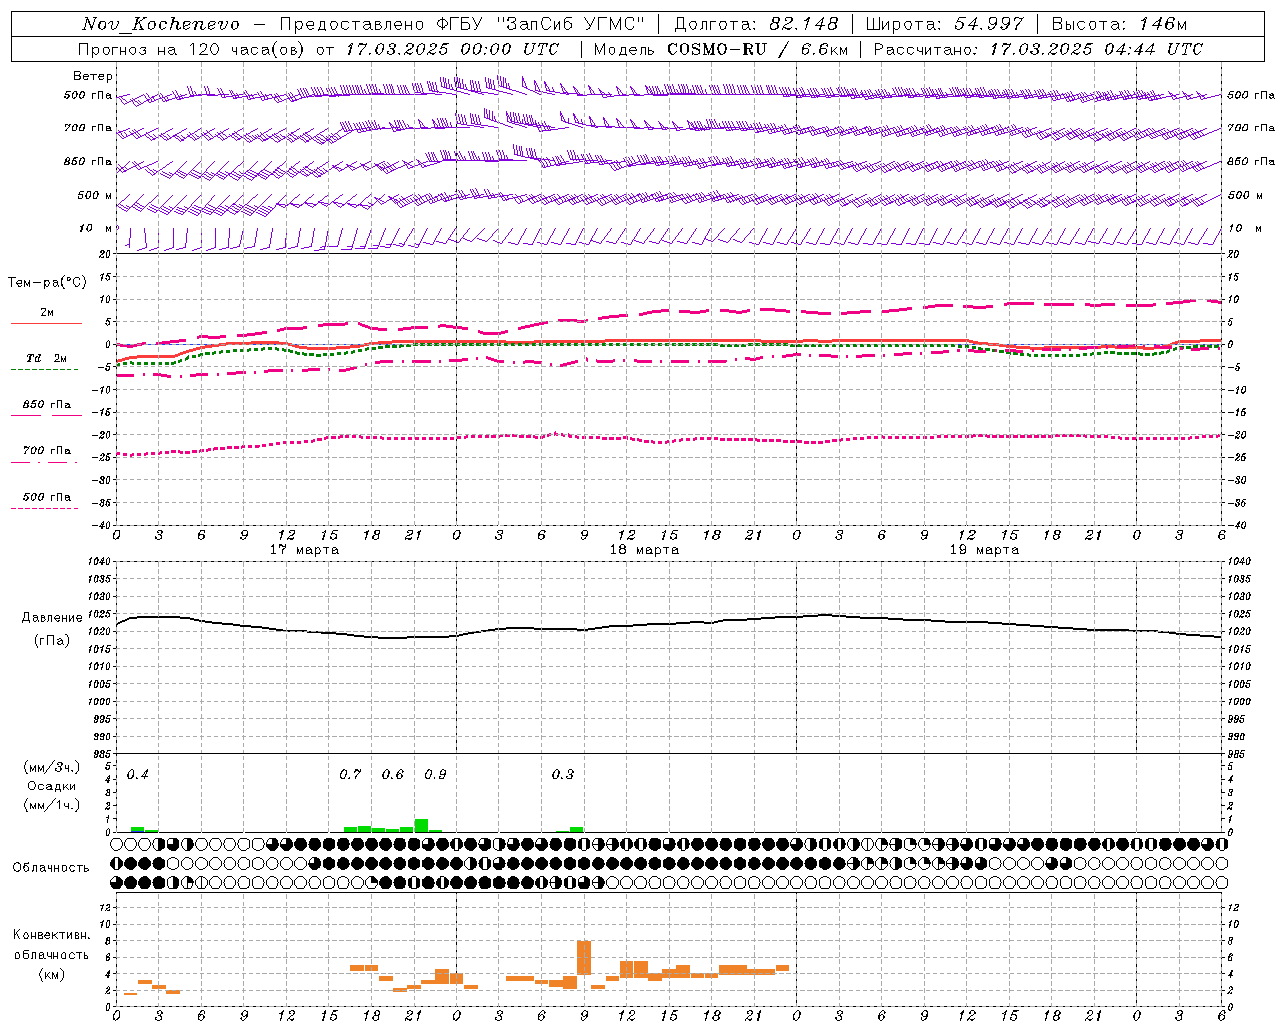Click the forecast start 17.03.2025 00:00 UTC
Screen dimensions: 1280x1024
(x=452, y=49)
